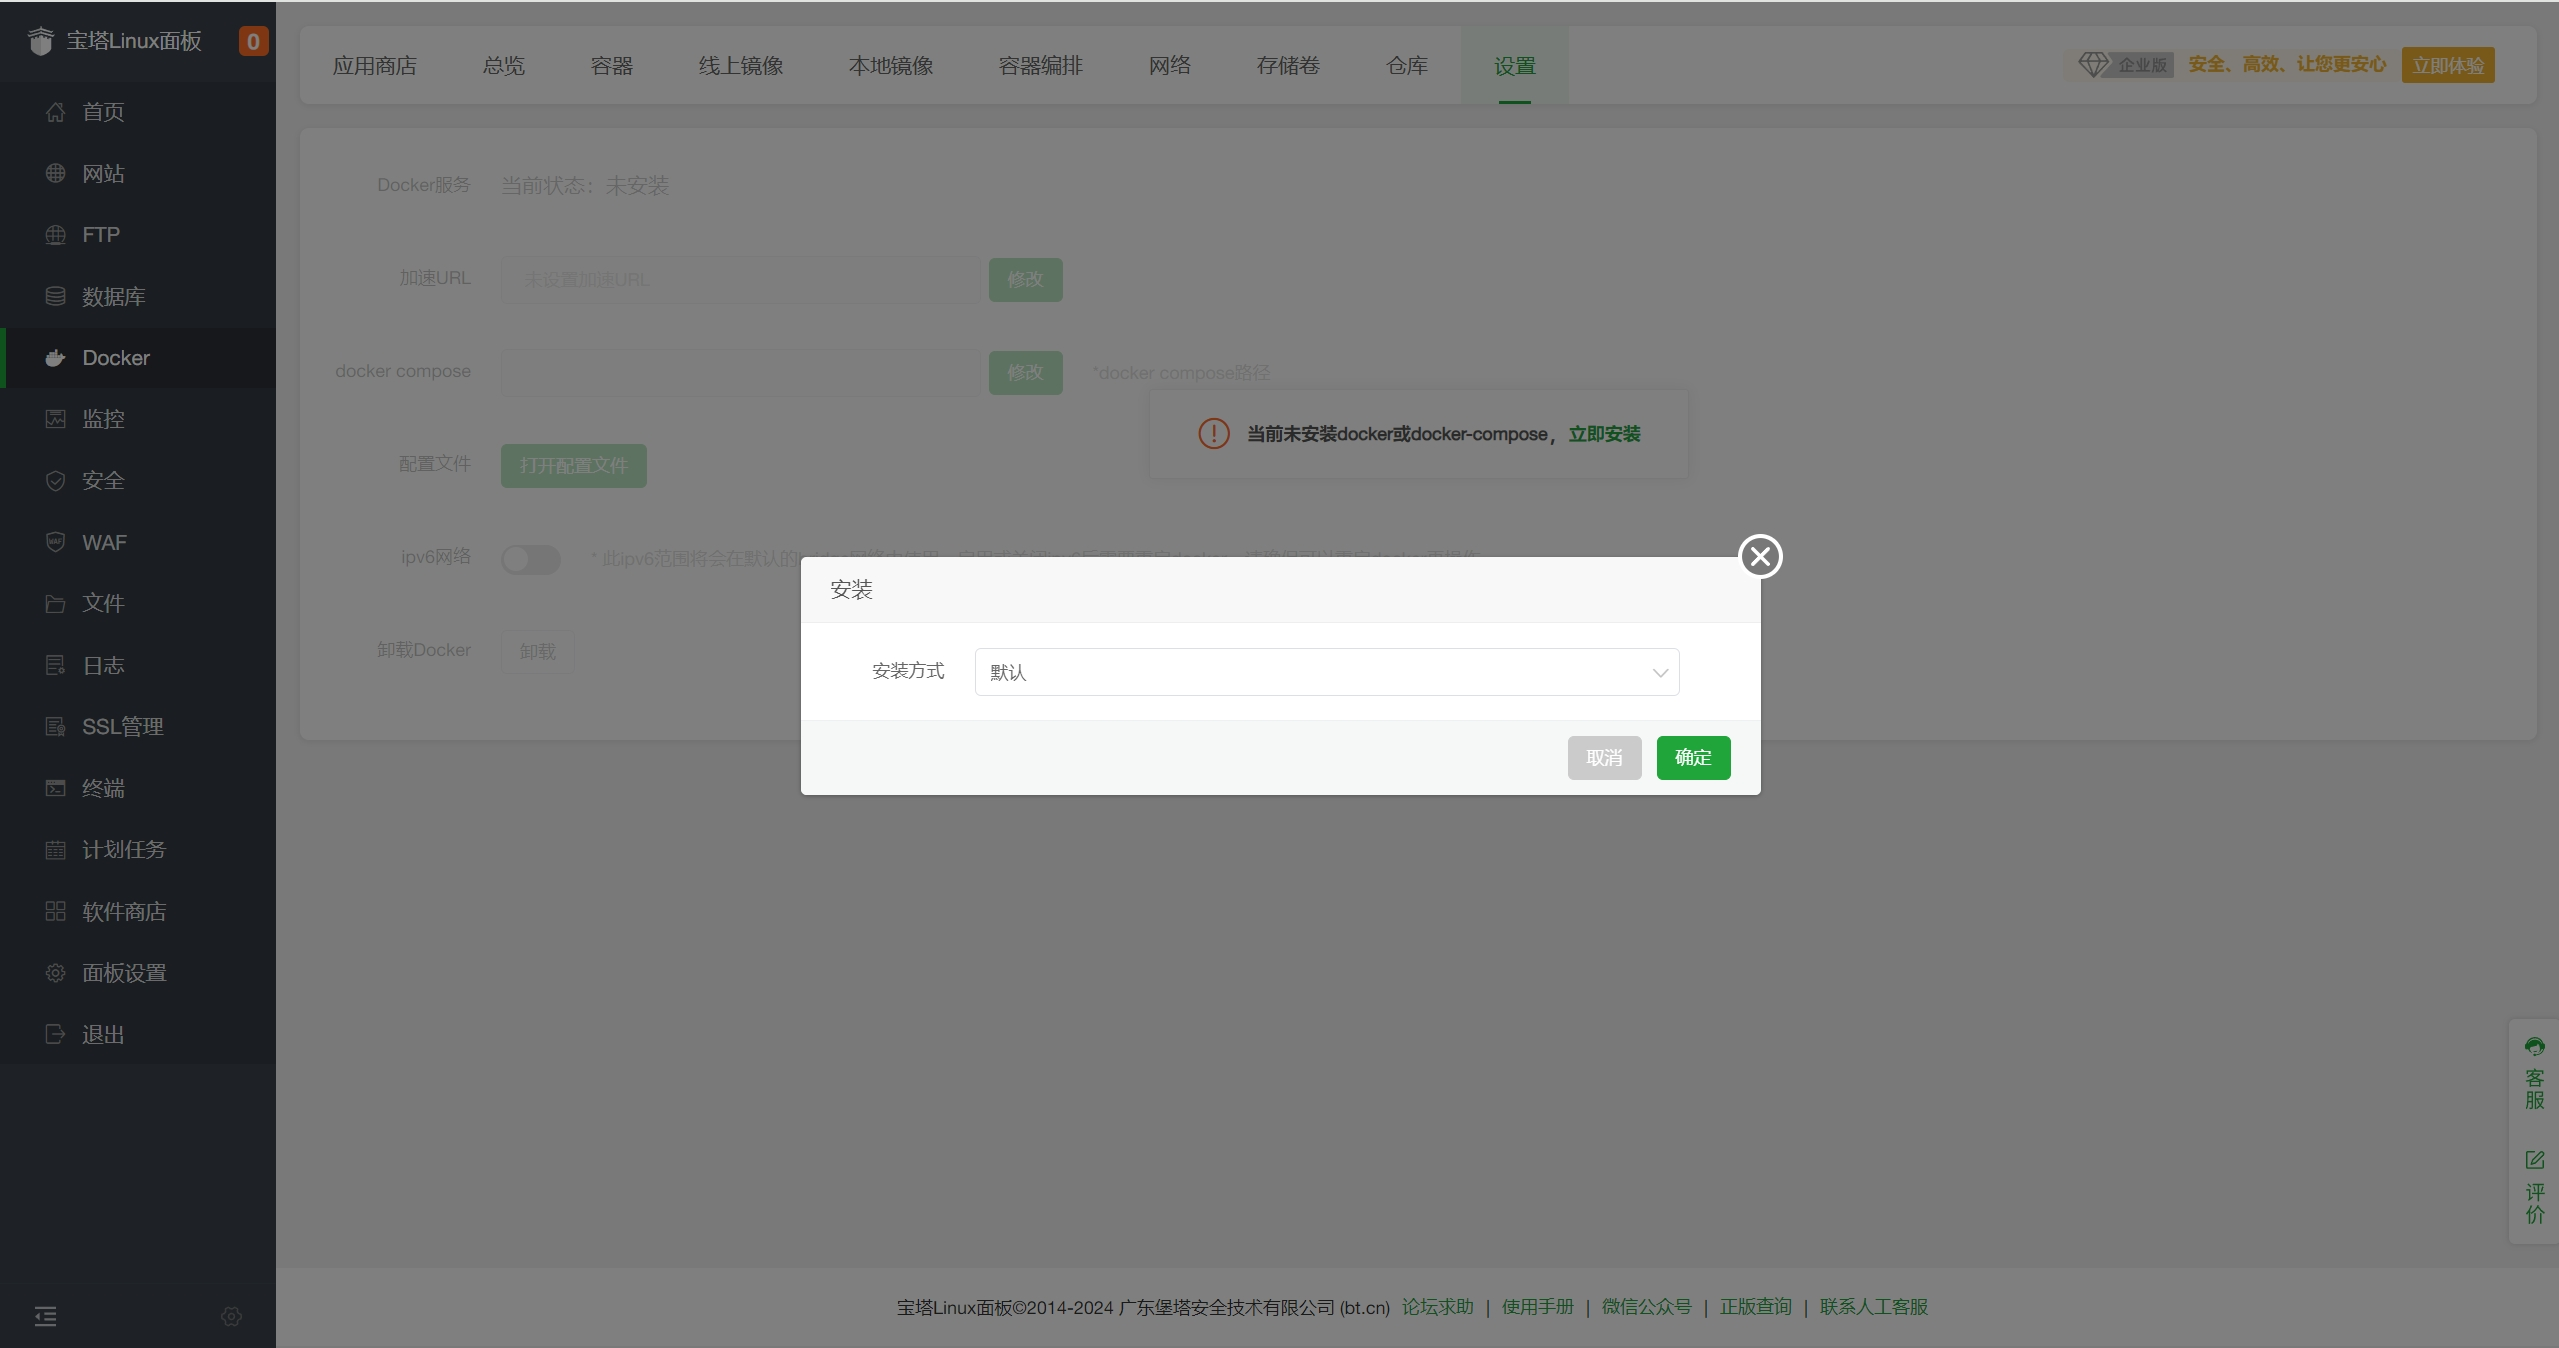This screenshot has height=1348, width=2559.
Task: Open the terminal icon in sidebar
Action: click(55, 788)
